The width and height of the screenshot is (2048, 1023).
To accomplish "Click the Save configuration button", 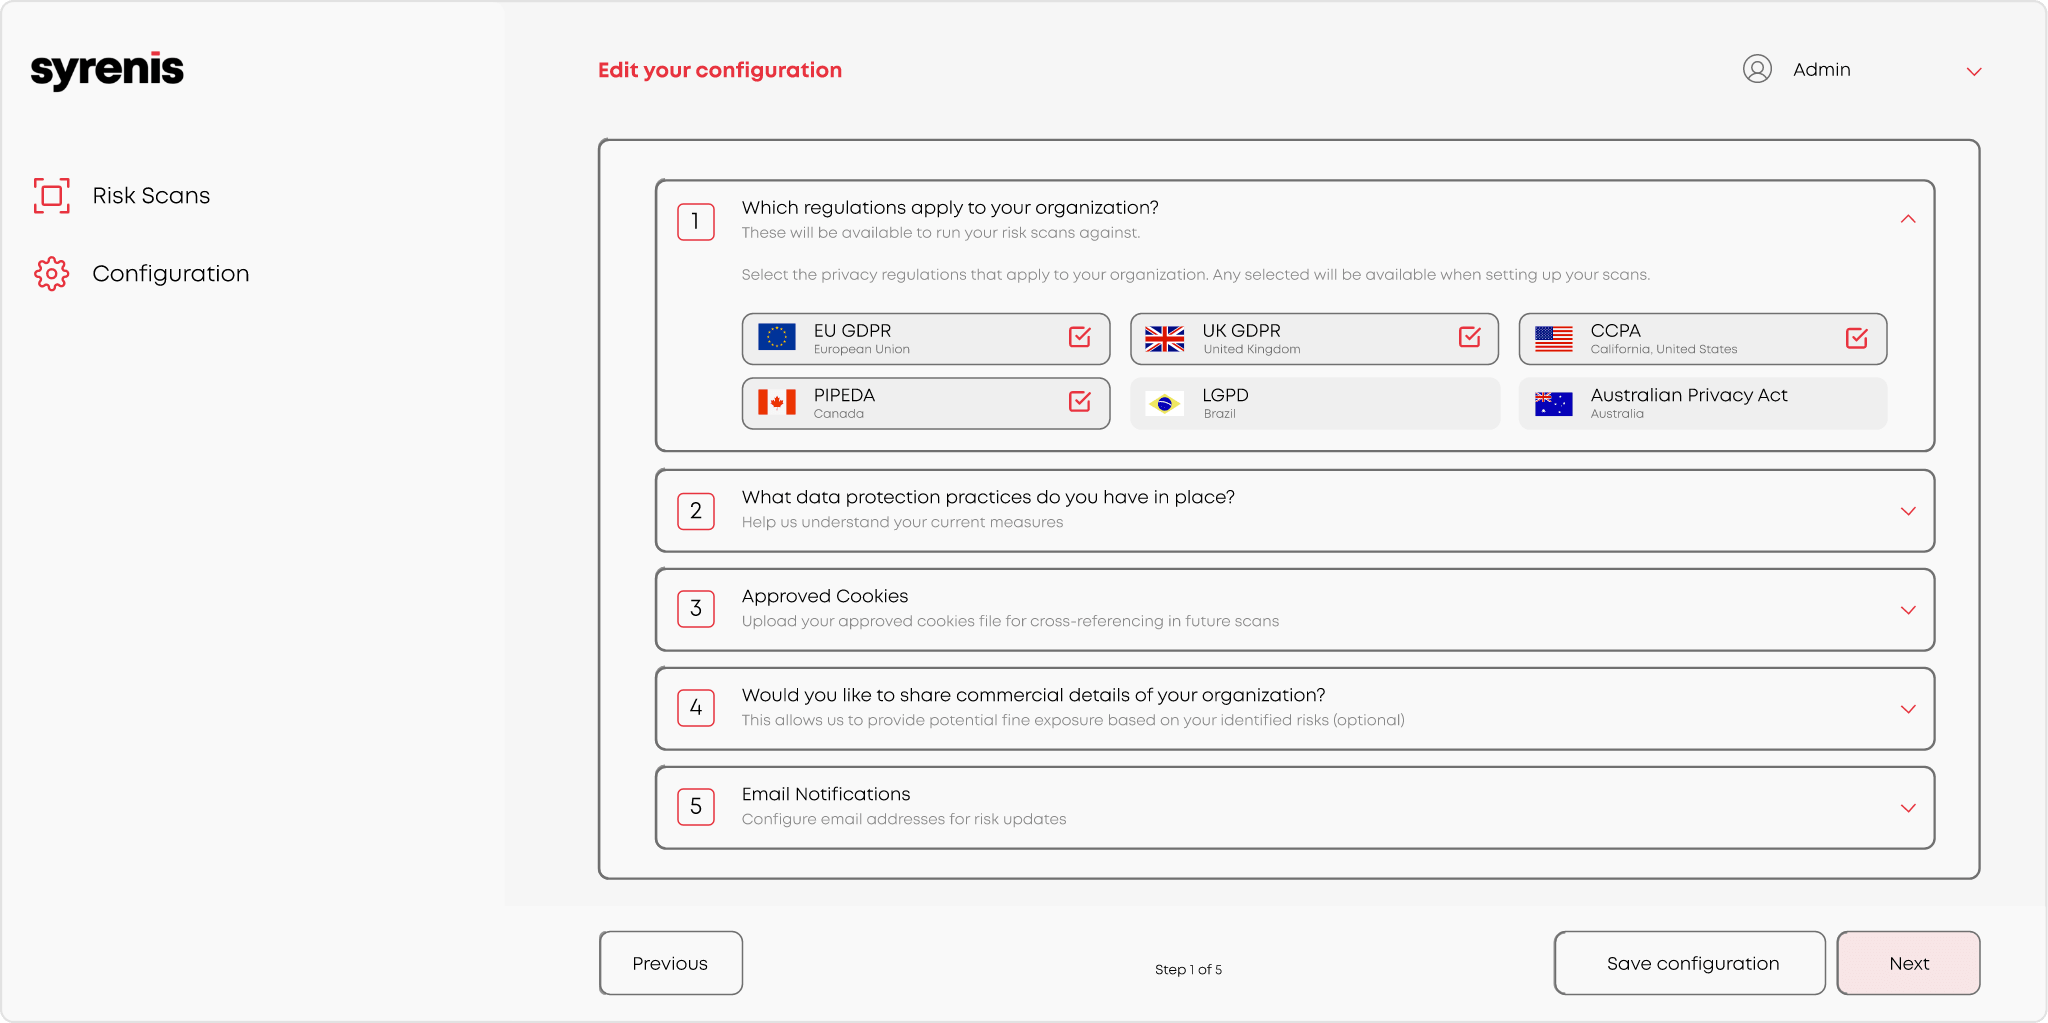I will (1692, 963).
